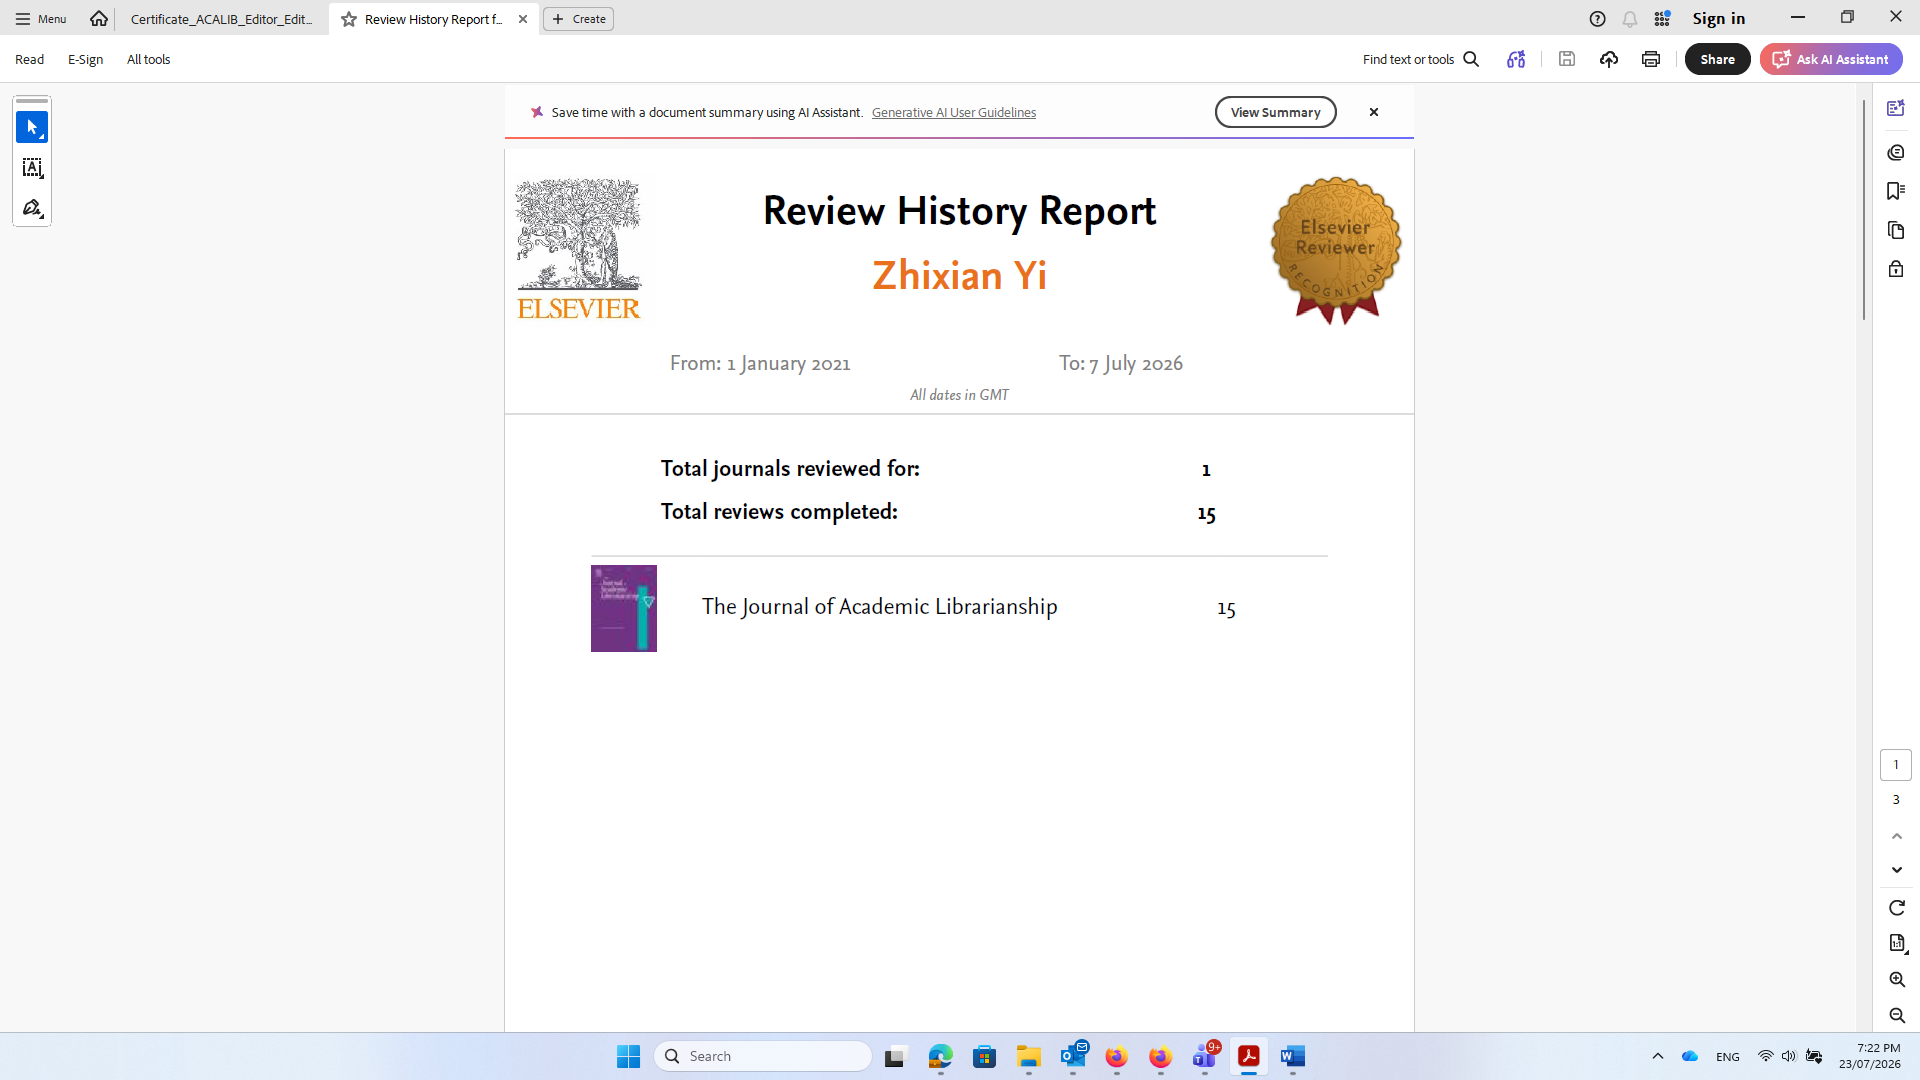
Task: Click the reviewer name 'Zhixian Yi'
Action: (x=959, y=275)
